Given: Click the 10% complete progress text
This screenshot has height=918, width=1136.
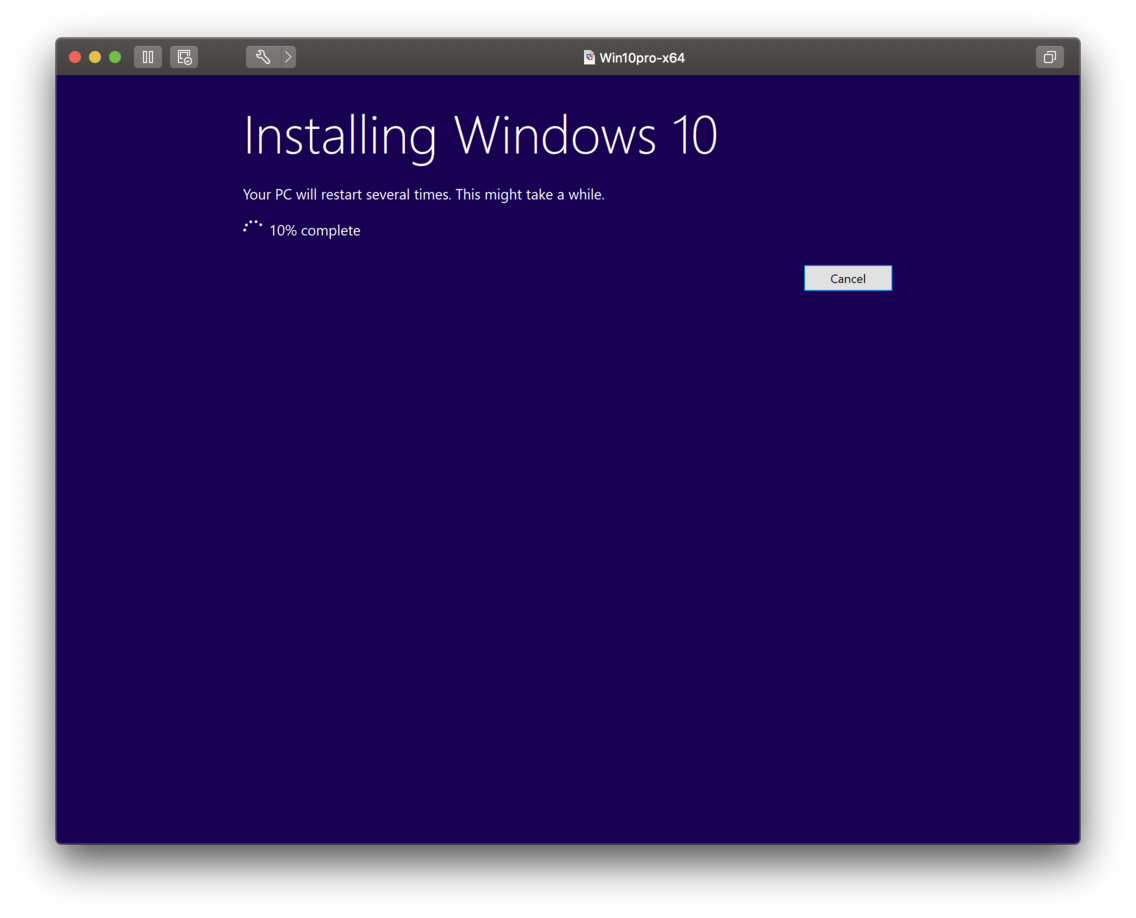Looking at the screenshot, I should pyautogui.click(x=314, y=230).
